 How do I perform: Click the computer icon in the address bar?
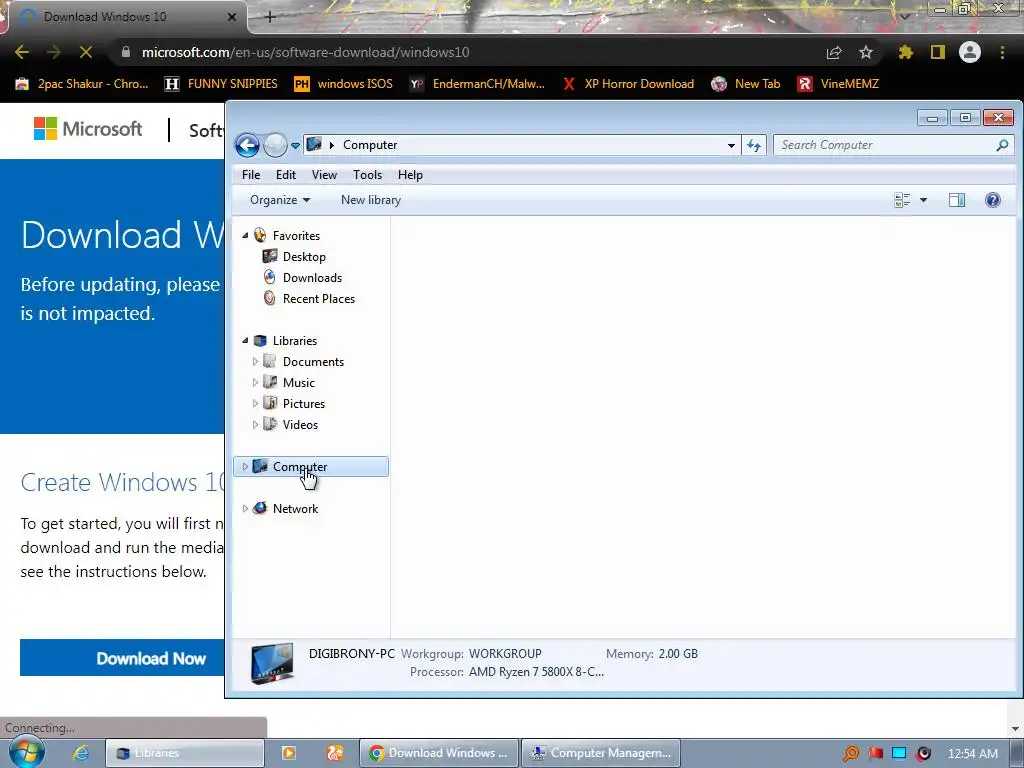pyautogui.click(x=314, y=144)
